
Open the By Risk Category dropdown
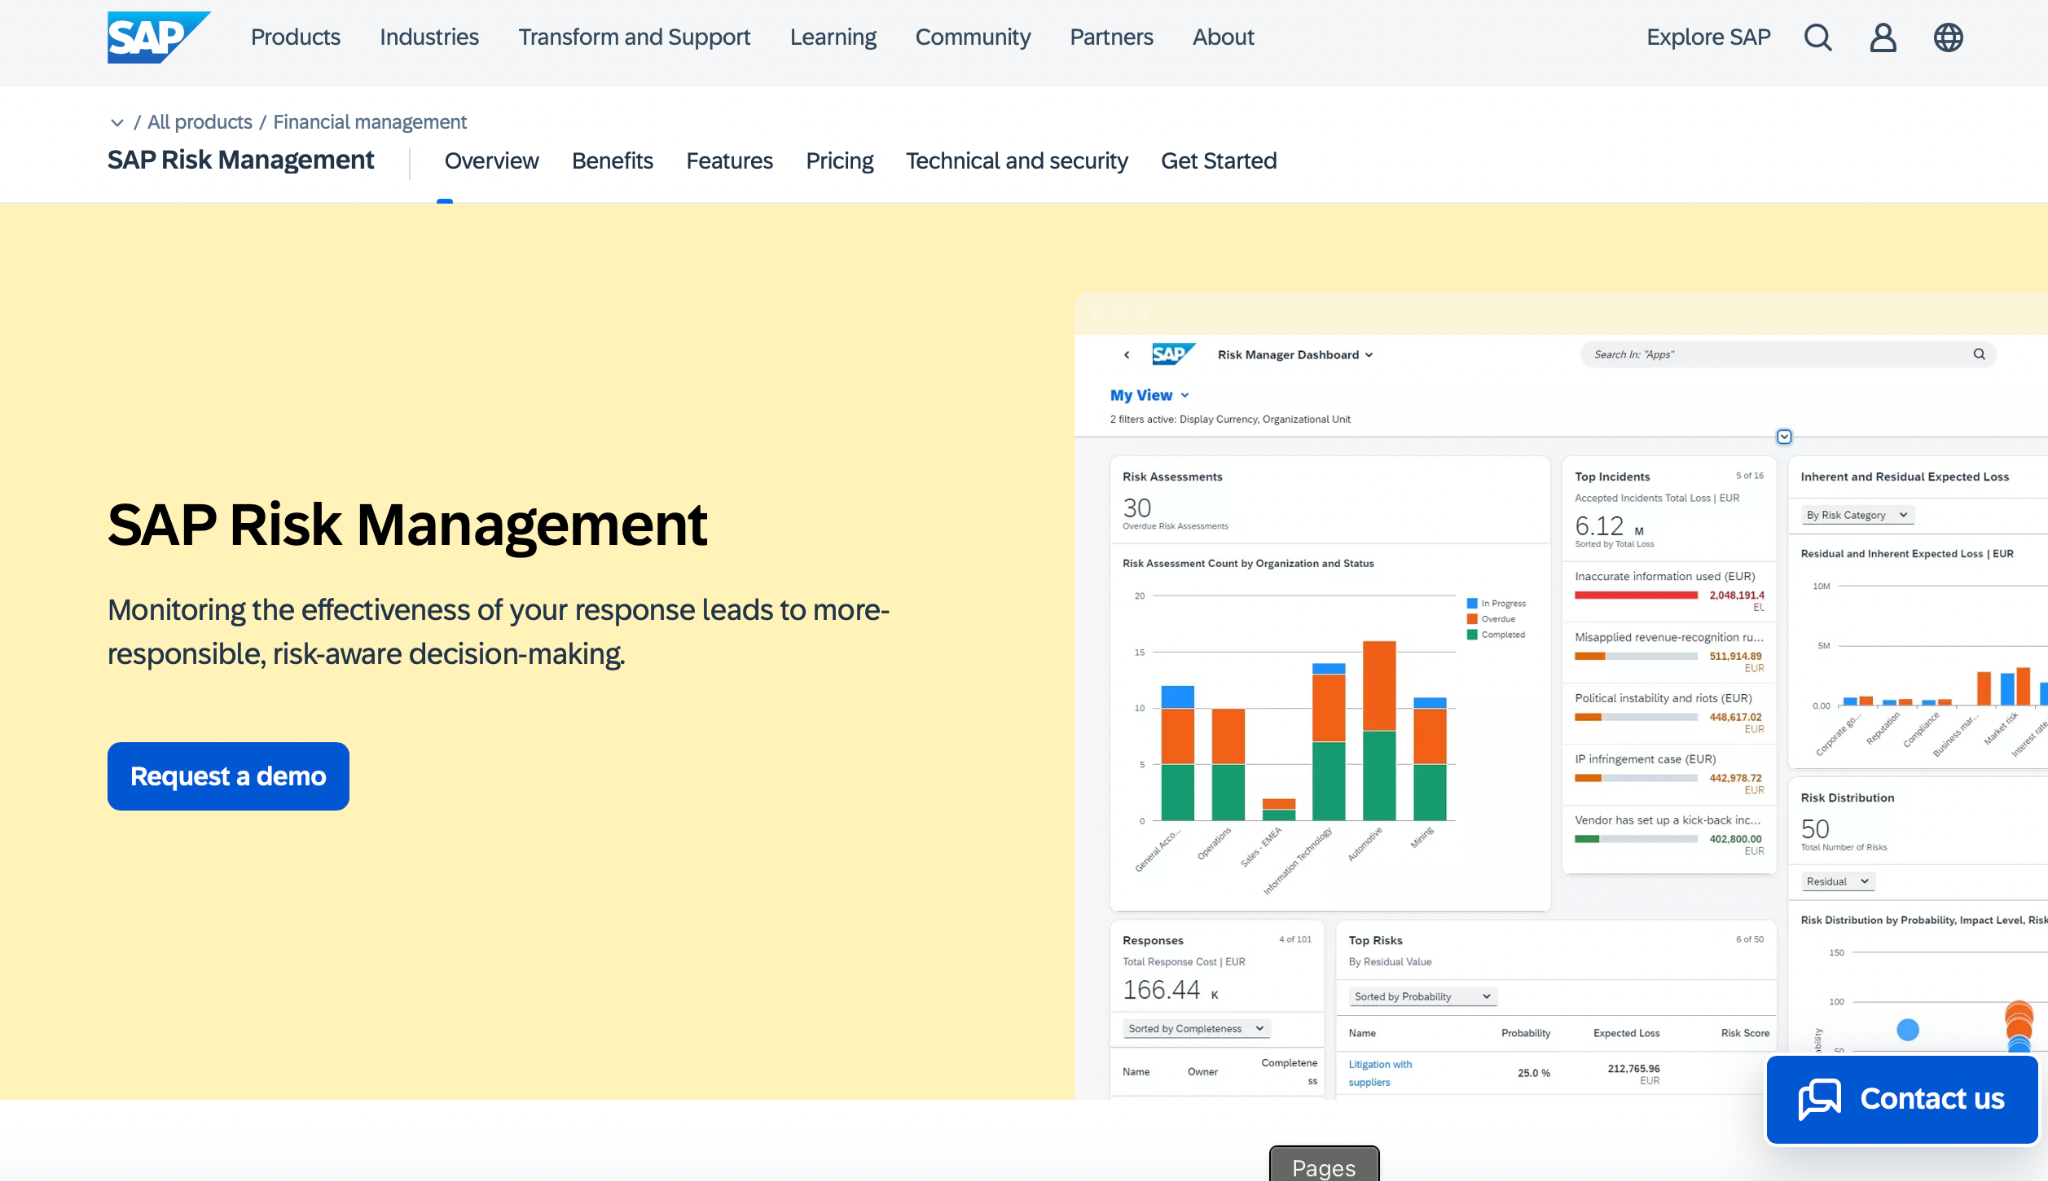[1857, 515]
